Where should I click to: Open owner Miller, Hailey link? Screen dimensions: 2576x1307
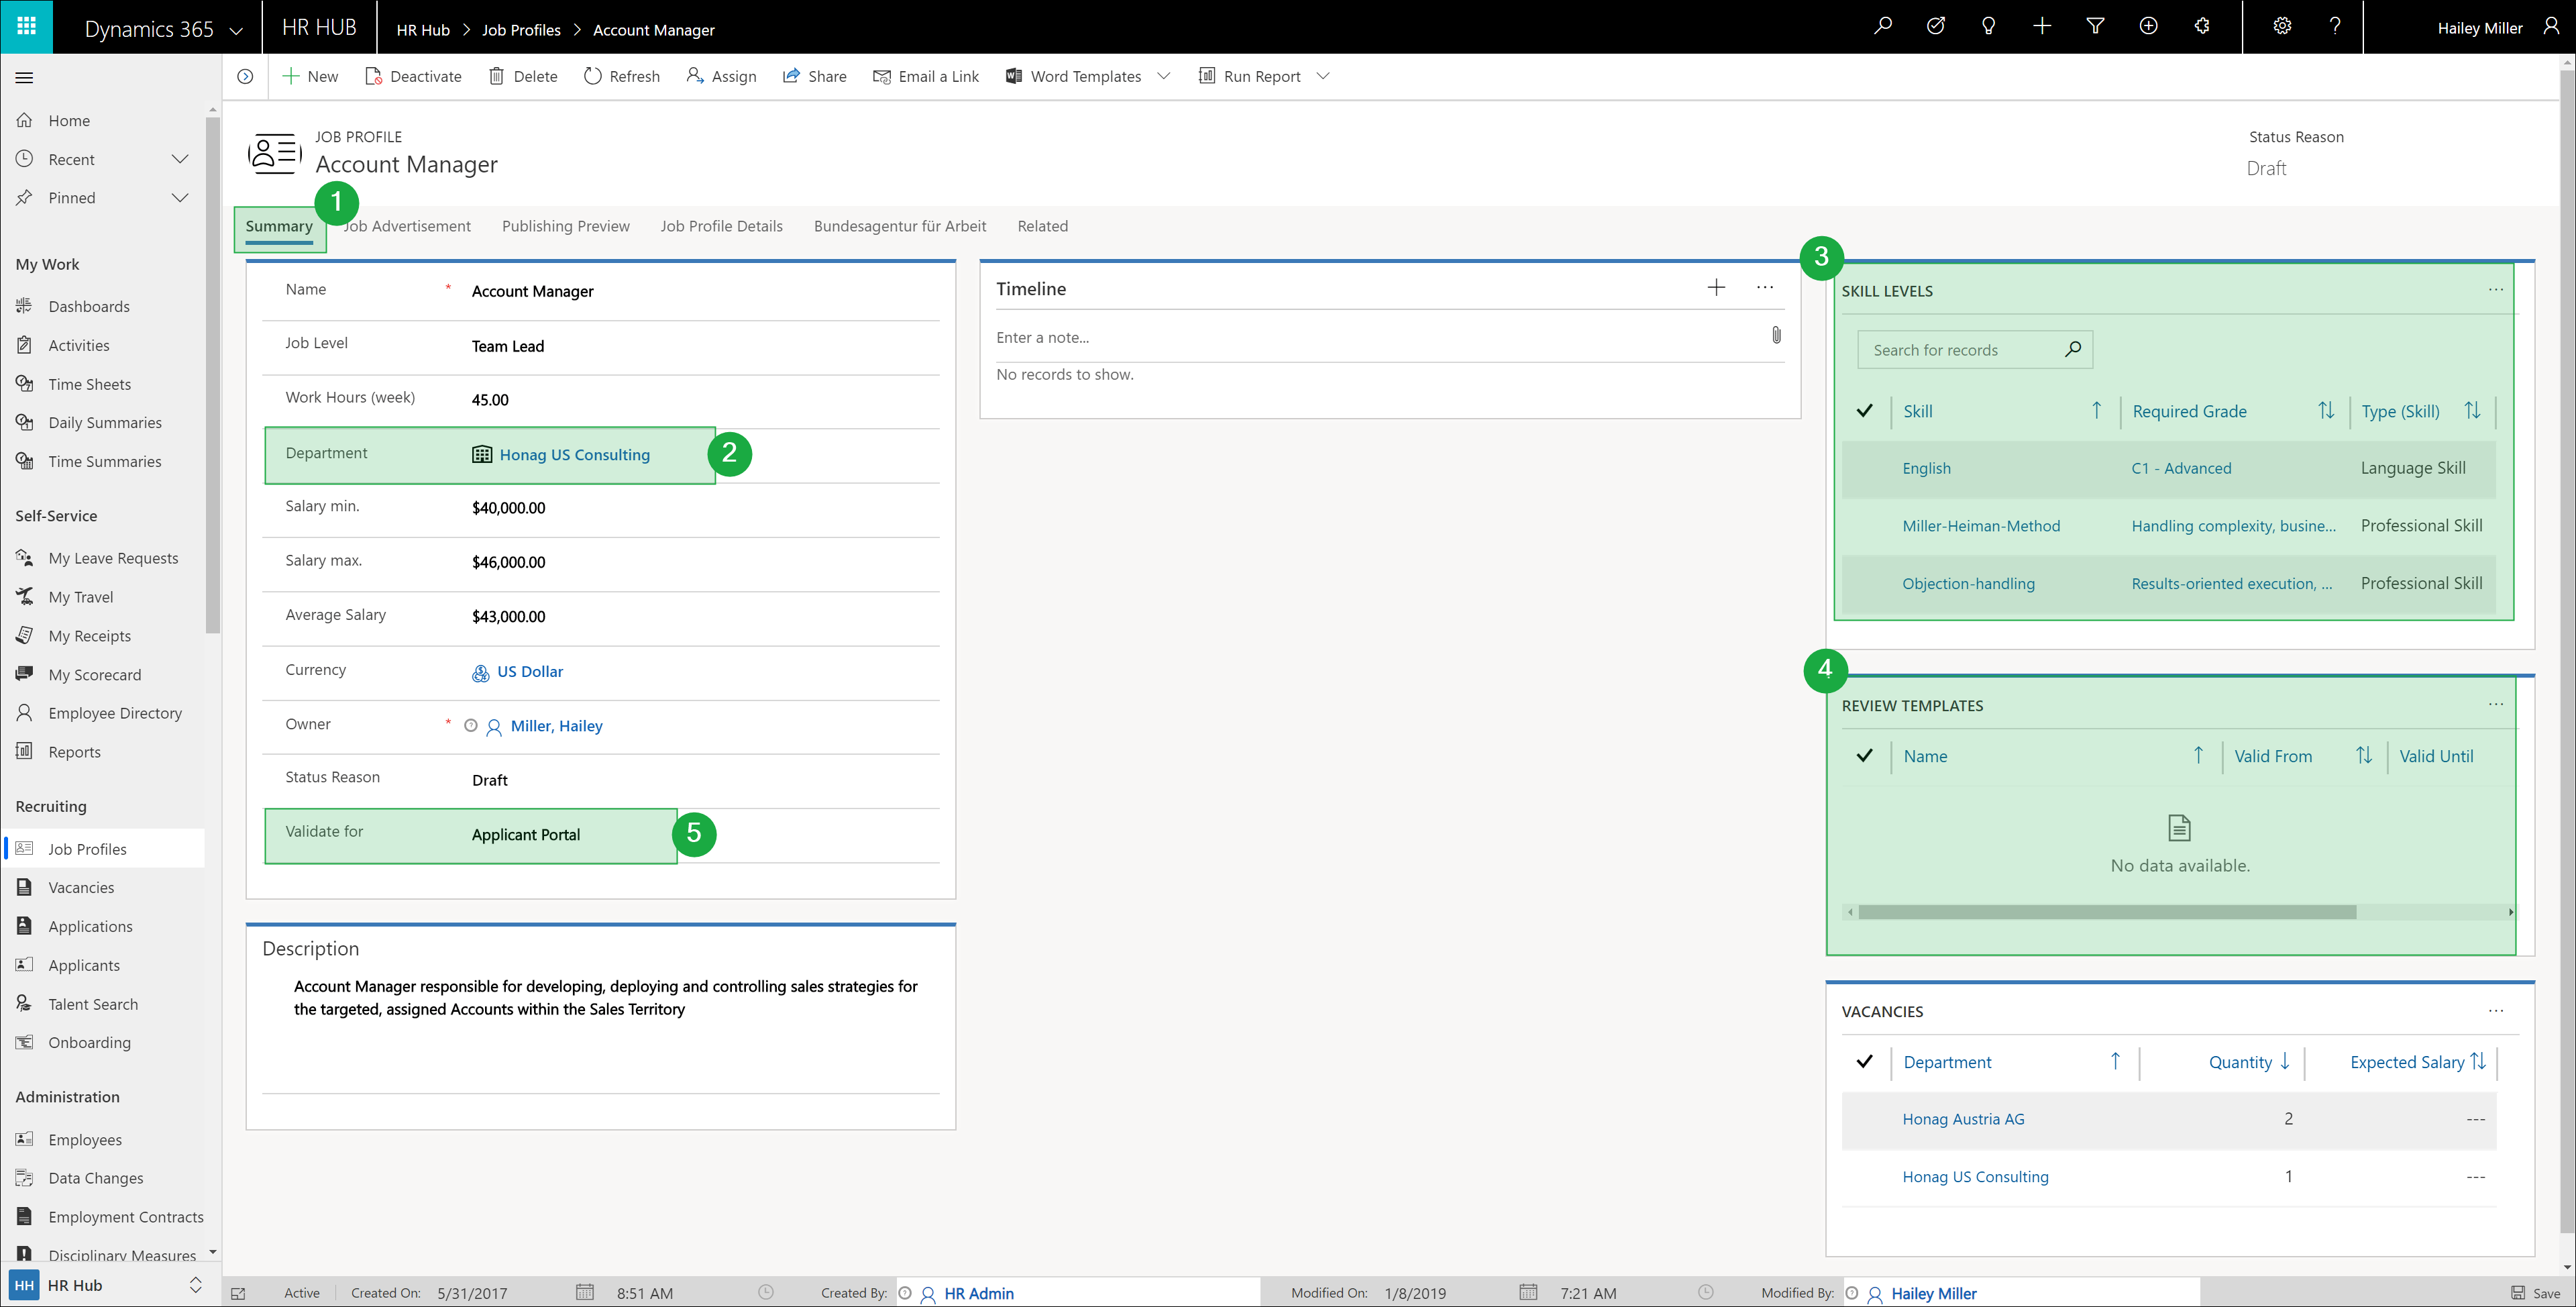coord(556,726)
